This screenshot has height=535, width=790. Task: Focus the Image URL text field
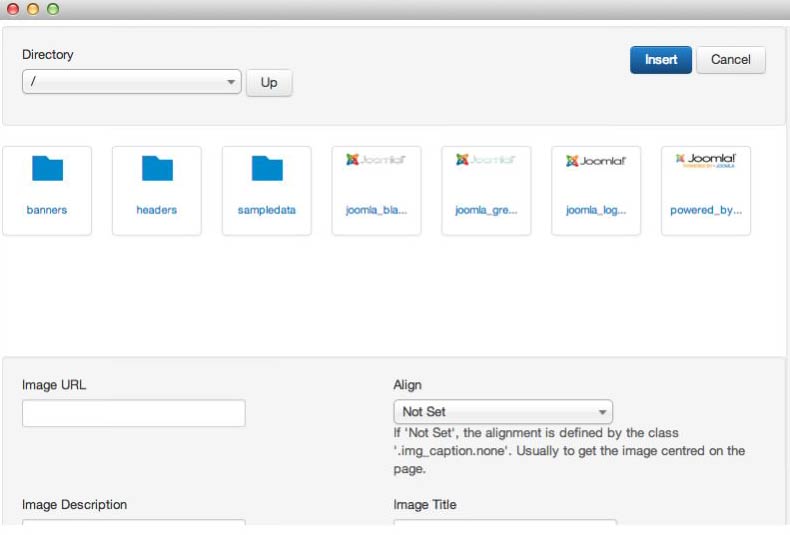click(x=133, y=413)
